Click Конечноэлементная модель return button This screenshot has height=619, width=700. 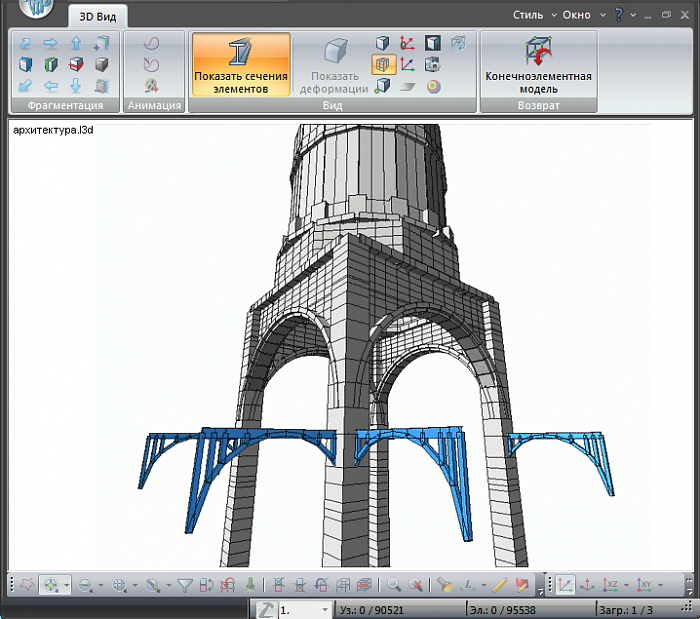point(538,65)
